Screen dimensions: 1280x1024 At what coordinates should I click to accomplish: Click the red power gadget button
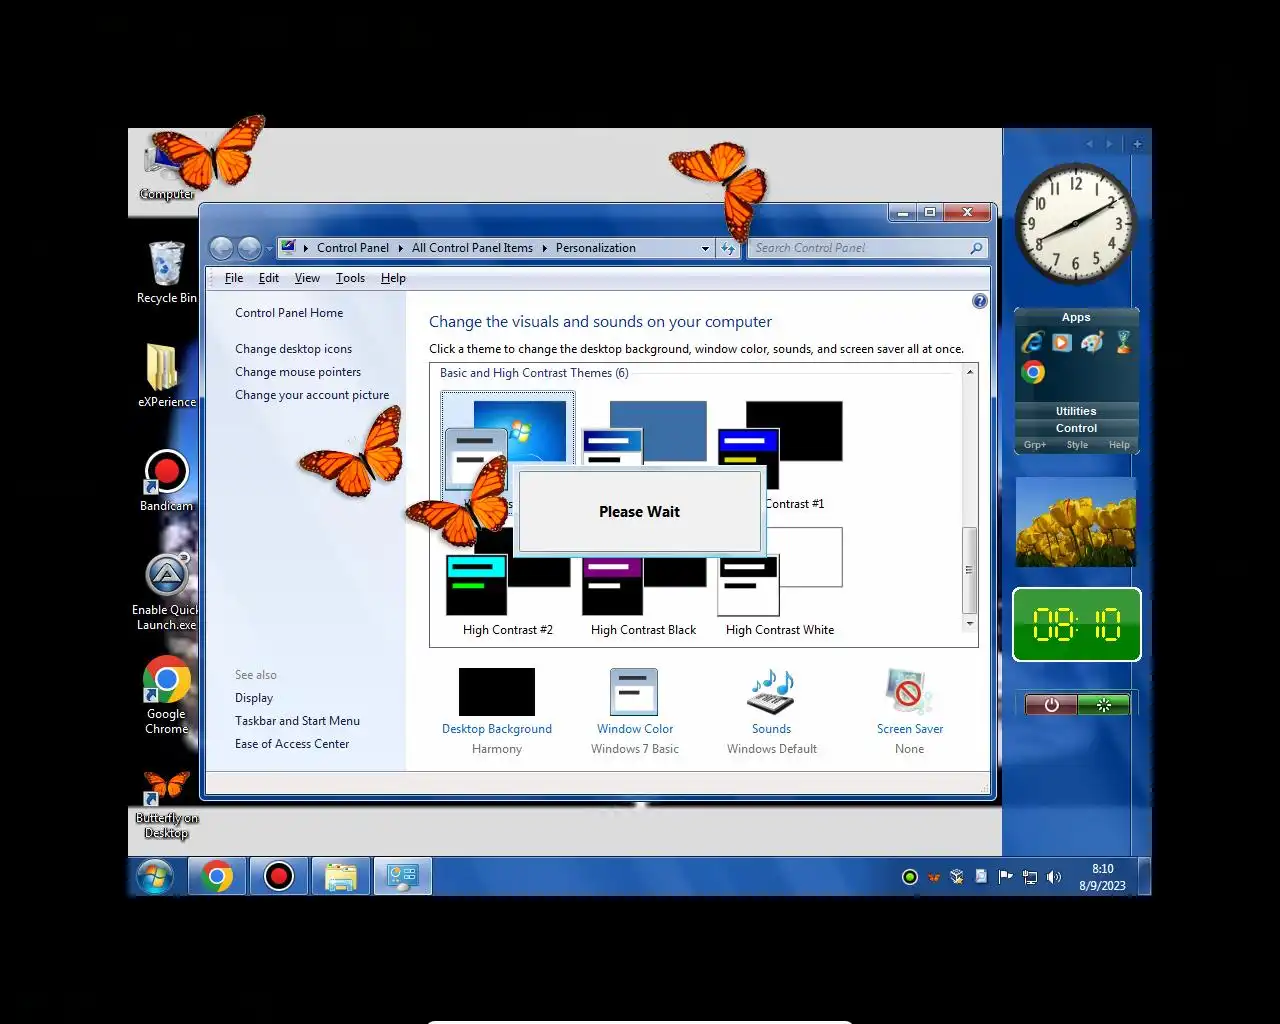click(1051, 705)
